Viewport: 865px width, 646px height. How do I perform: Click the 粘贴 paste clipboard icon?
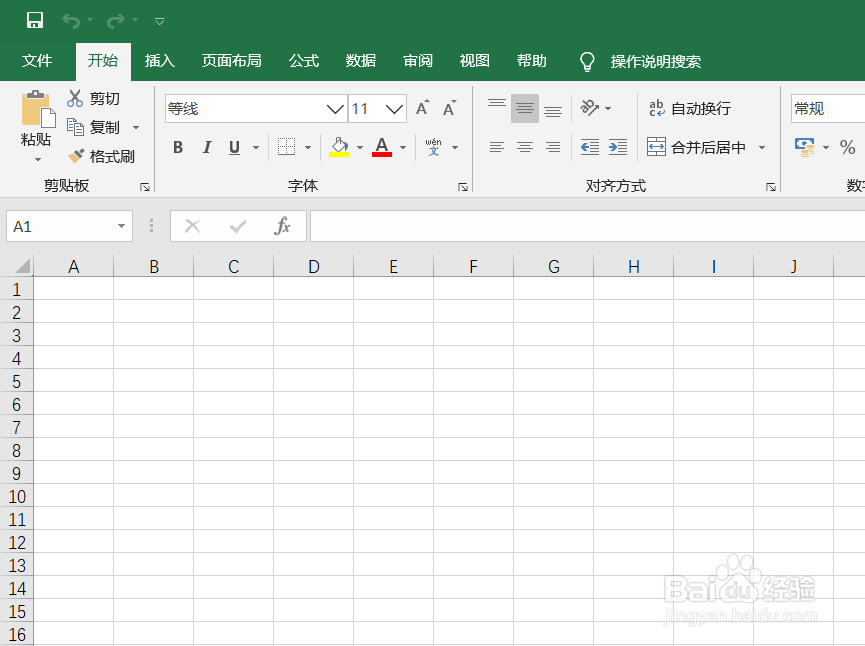click(38, 109)
